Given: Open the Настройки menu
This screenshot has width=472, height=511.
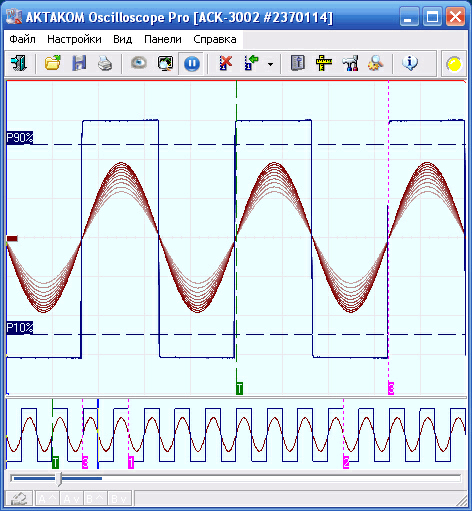Looking at the screenshot, I should 74,39.
